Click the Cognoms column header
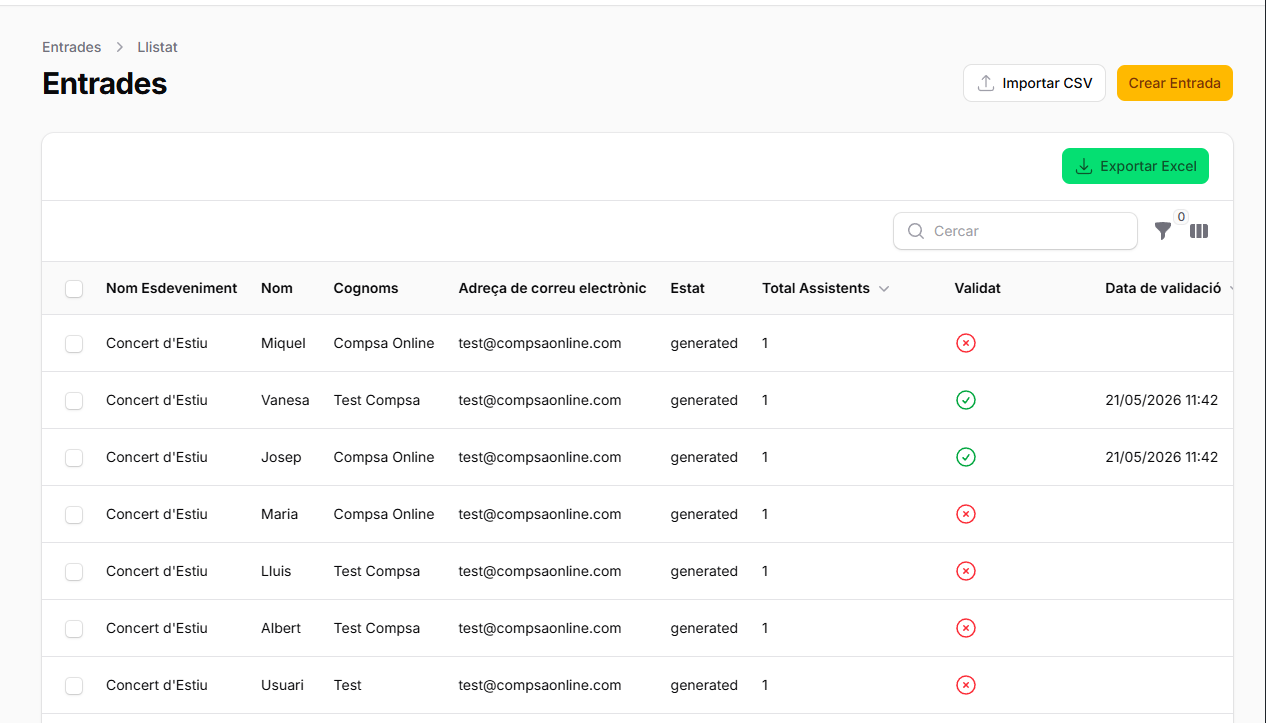Screen dimensions: 1266x723 [366, 288]
